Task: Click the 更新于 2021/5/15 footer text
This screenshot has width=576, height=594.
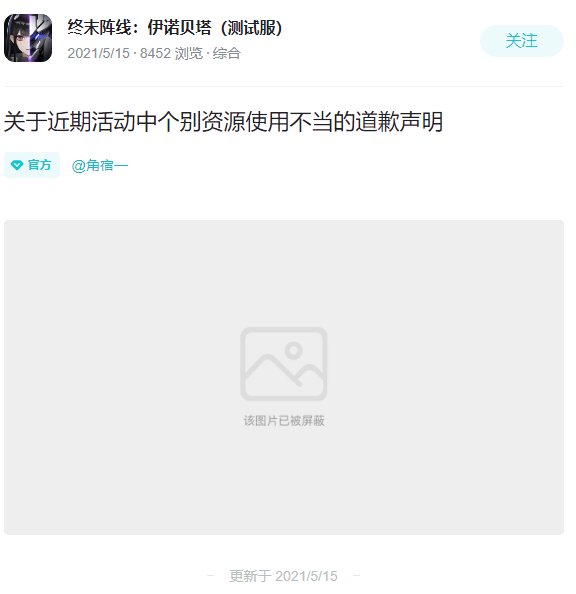Action: point(283,576)
